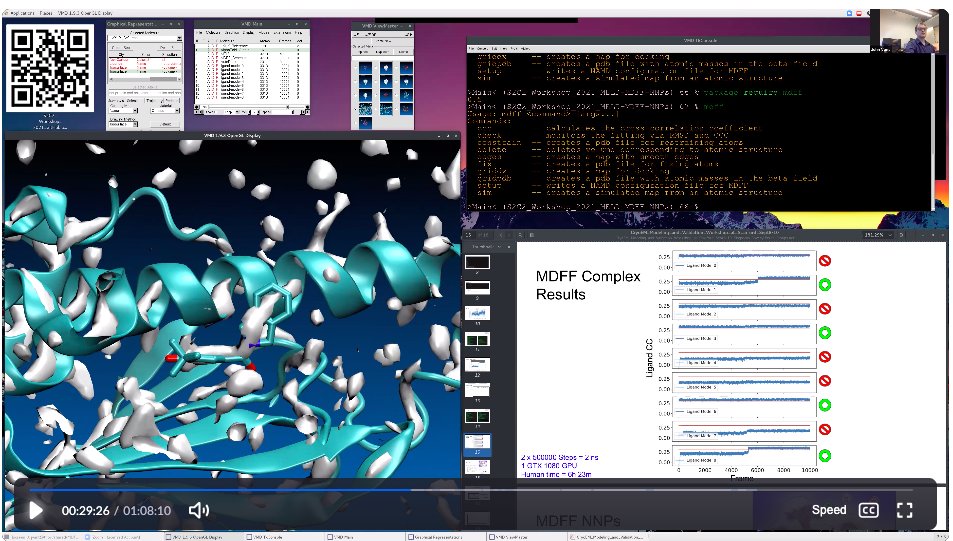Screen dimensions: 953x541
Task: Turn on closed captions (CC)
Action: tap(868, 510)
